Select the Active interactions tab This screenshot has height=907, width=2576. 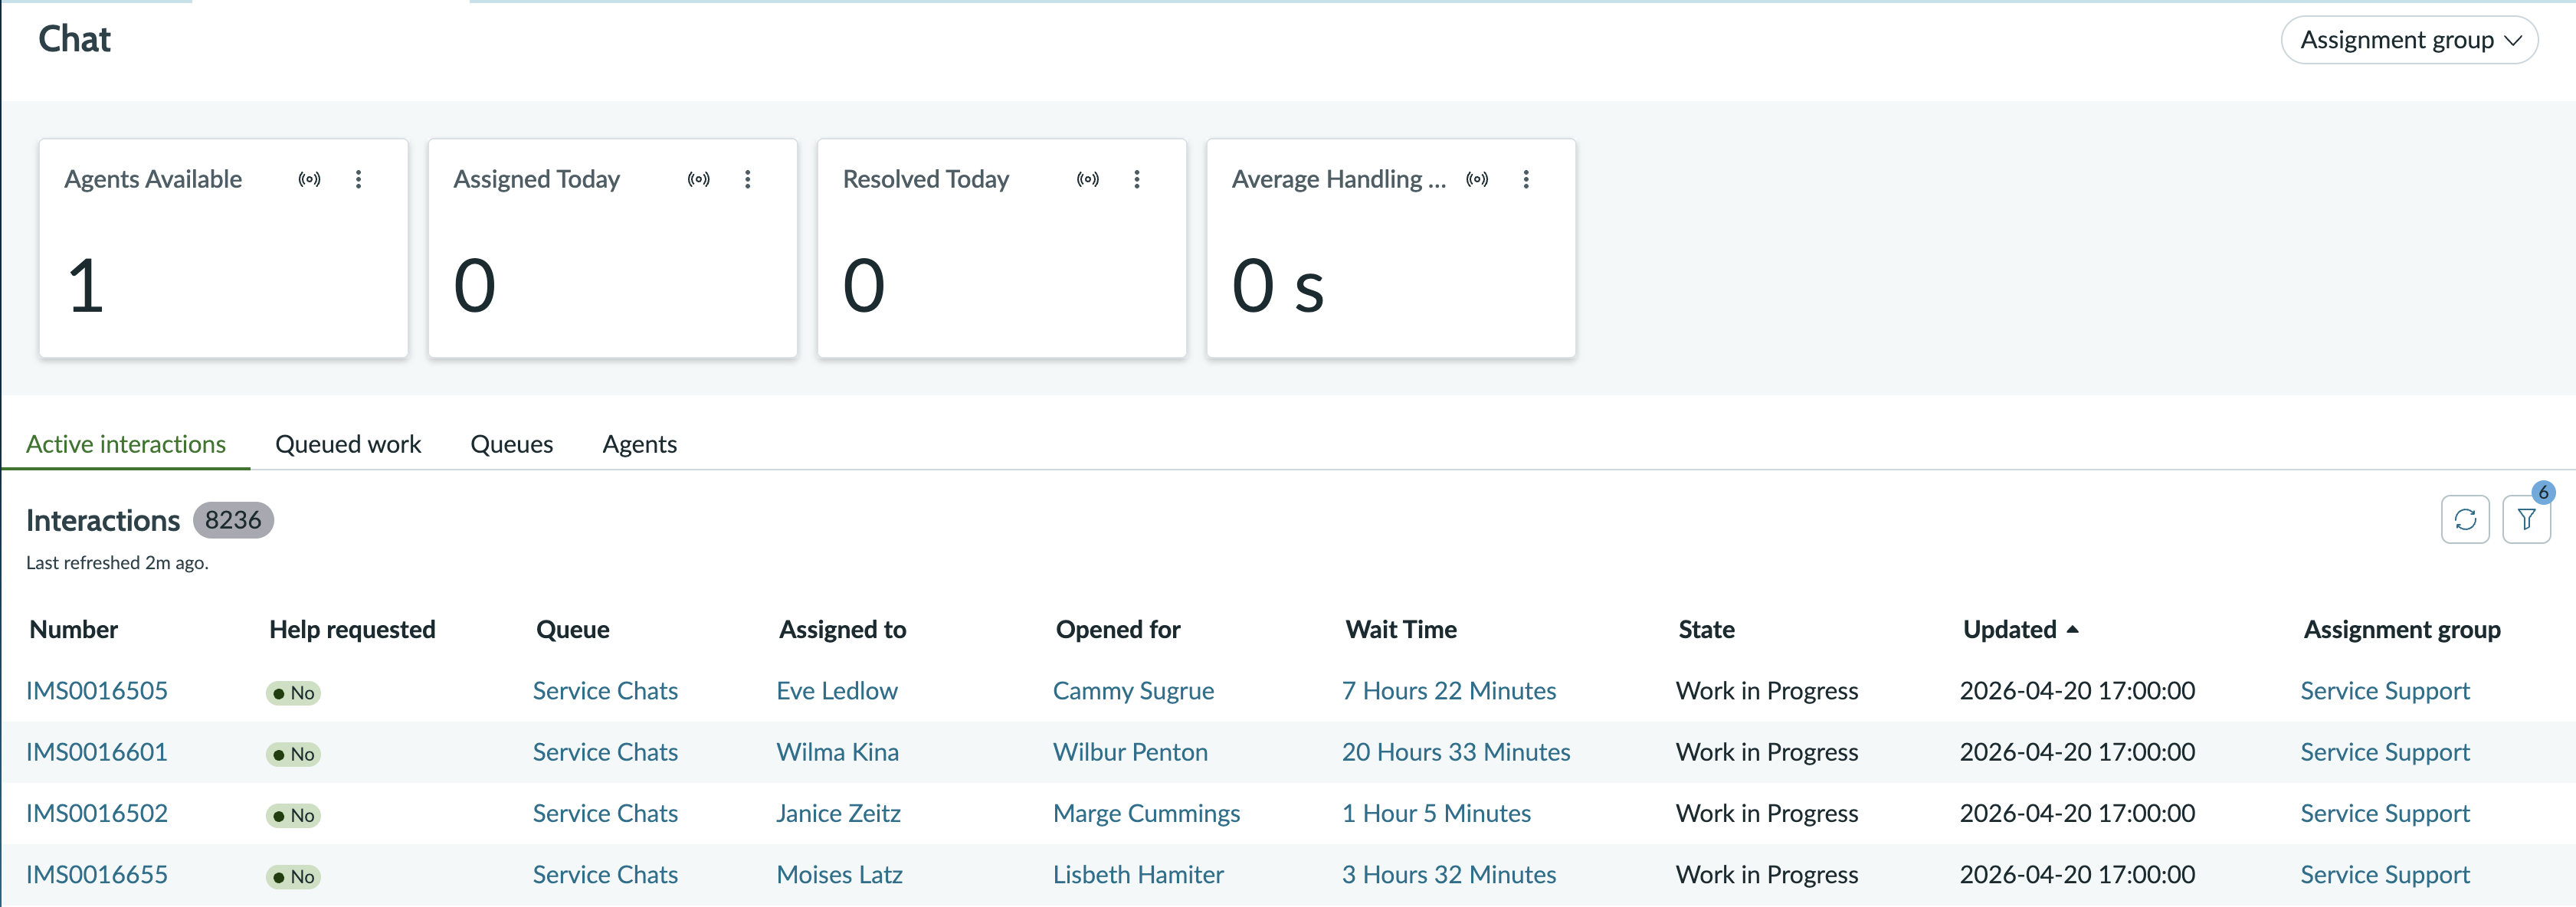click(x=126, y=444)
